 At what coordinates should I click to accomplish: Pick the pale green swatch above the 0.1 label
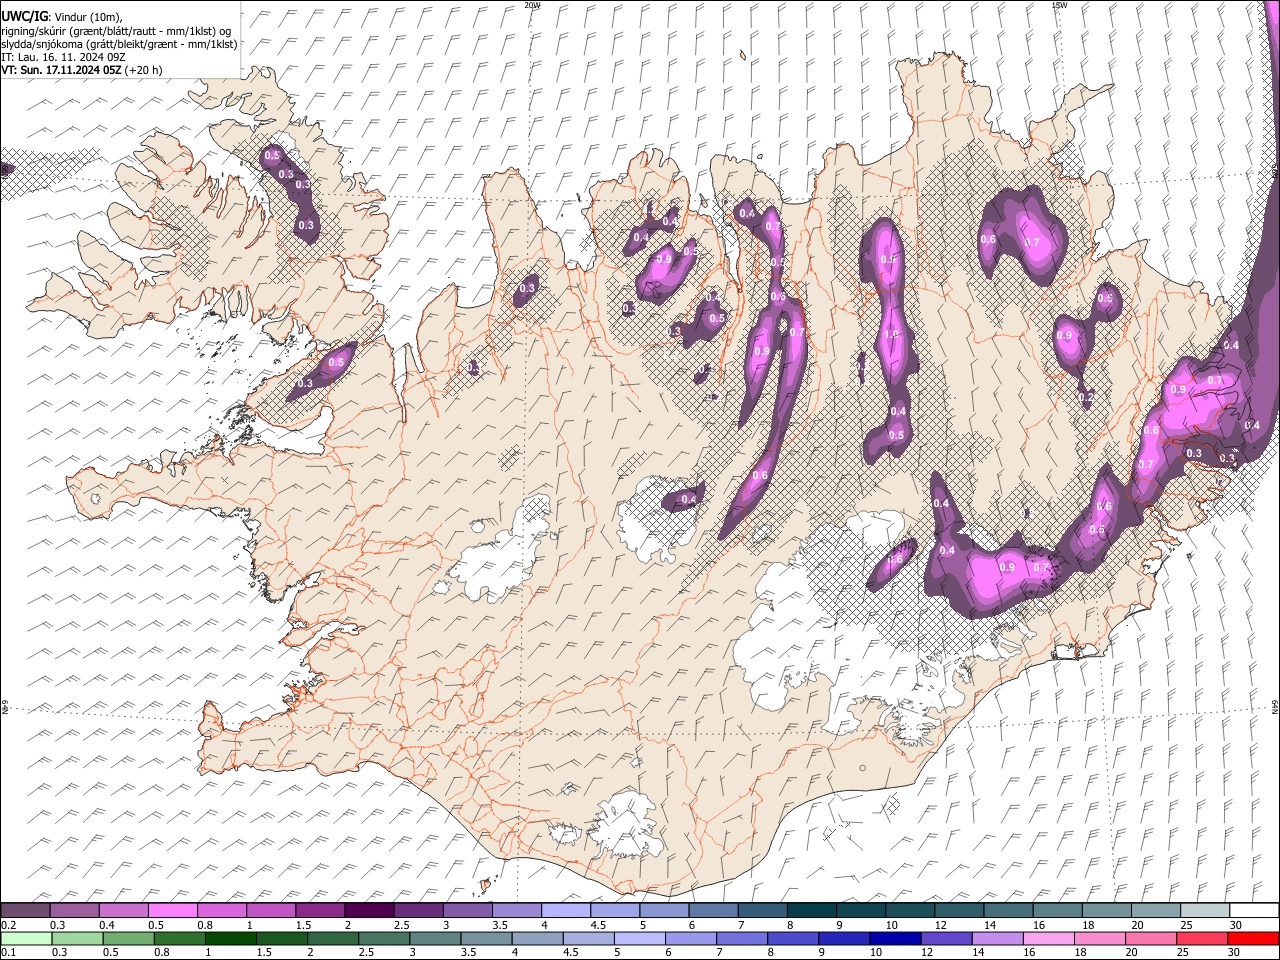(x=26, y=938)
